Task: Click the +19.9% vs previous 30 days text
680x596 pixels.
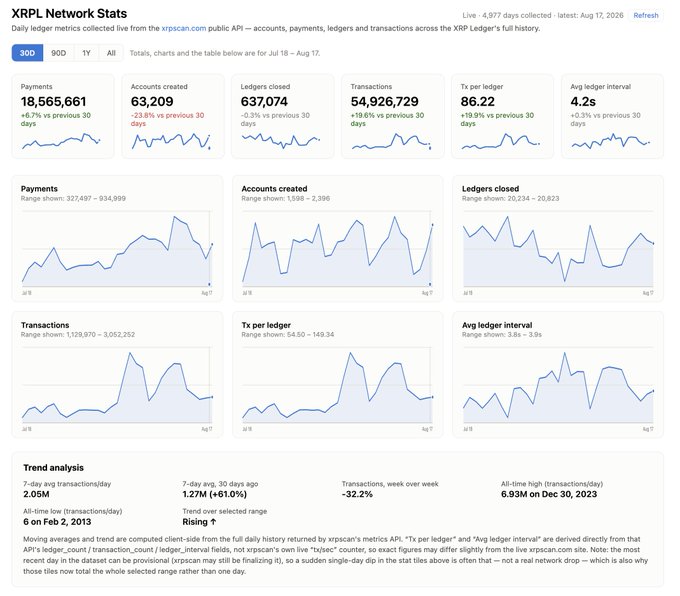Action: (x=497, y=119)
